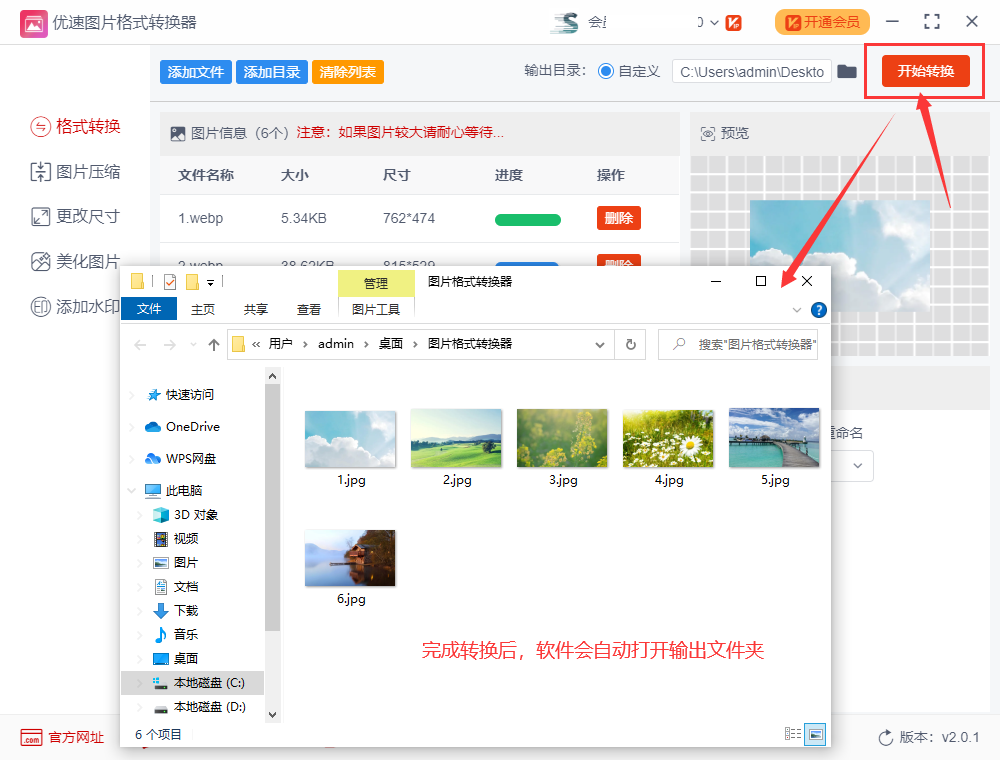Screen dimensions: 1000x760
Task: Open the rename (重命名) dropdown
Action: (857, 466)
